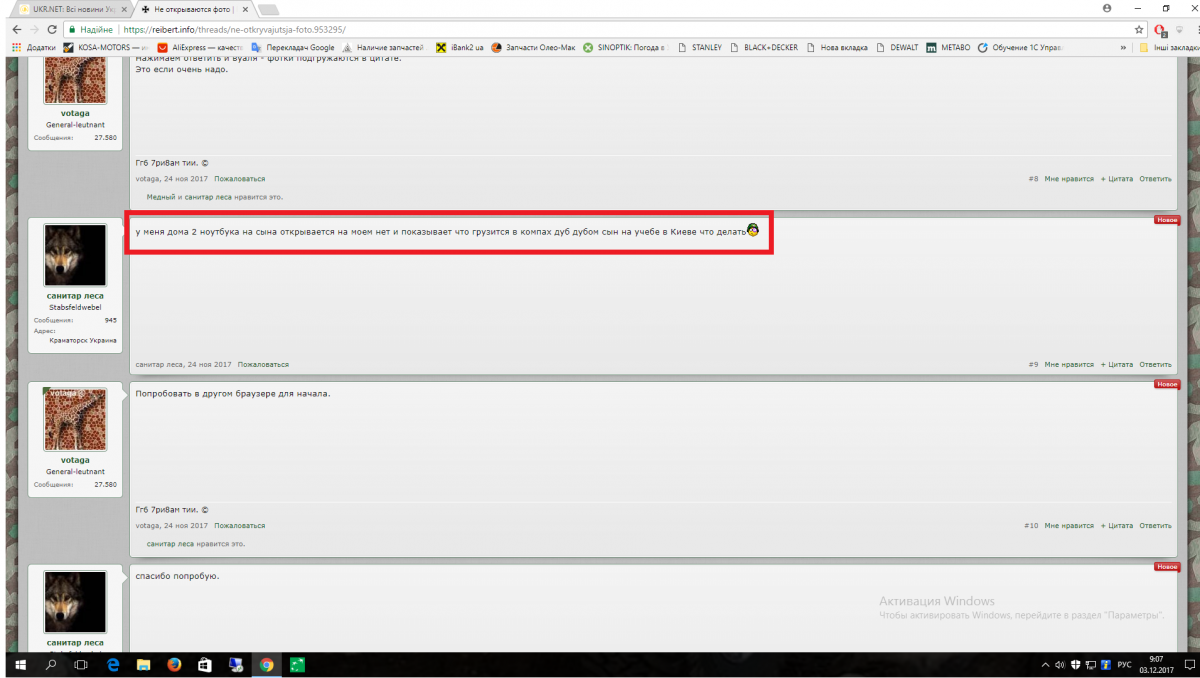Click Ответить on post #8
Screen dimensions: 1200x678
pos(1155,179)
